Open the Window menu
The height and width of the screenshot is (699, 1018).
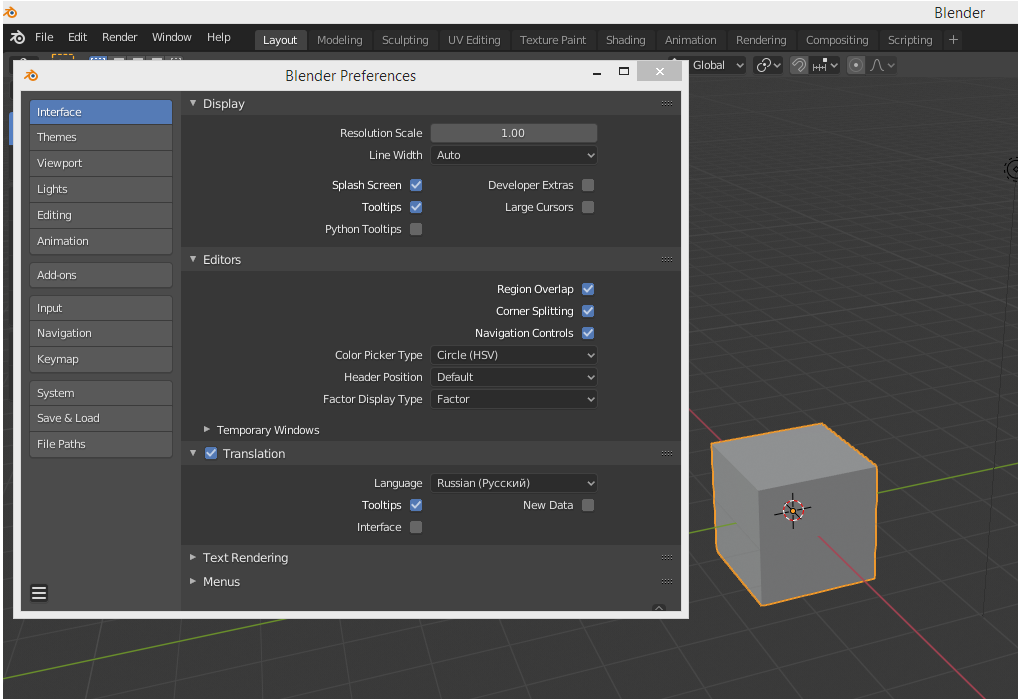171,37
